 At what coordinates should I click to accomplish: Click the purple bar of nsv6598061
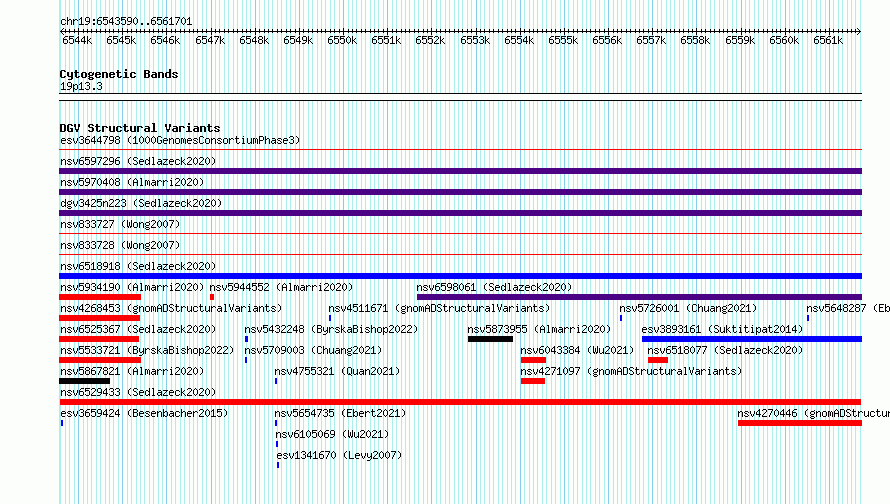639,297
